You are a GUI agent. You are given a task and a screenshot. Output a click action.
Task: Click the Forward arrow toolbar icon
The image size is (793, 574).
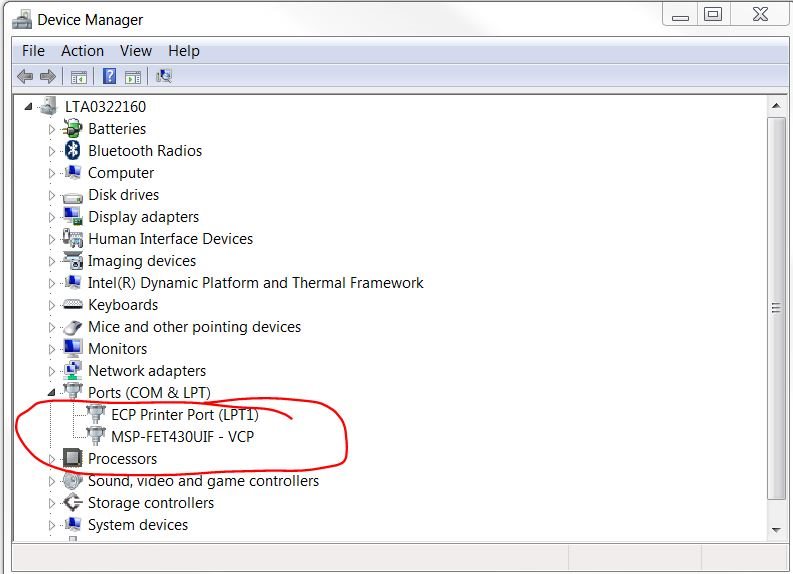click(48, 77)
